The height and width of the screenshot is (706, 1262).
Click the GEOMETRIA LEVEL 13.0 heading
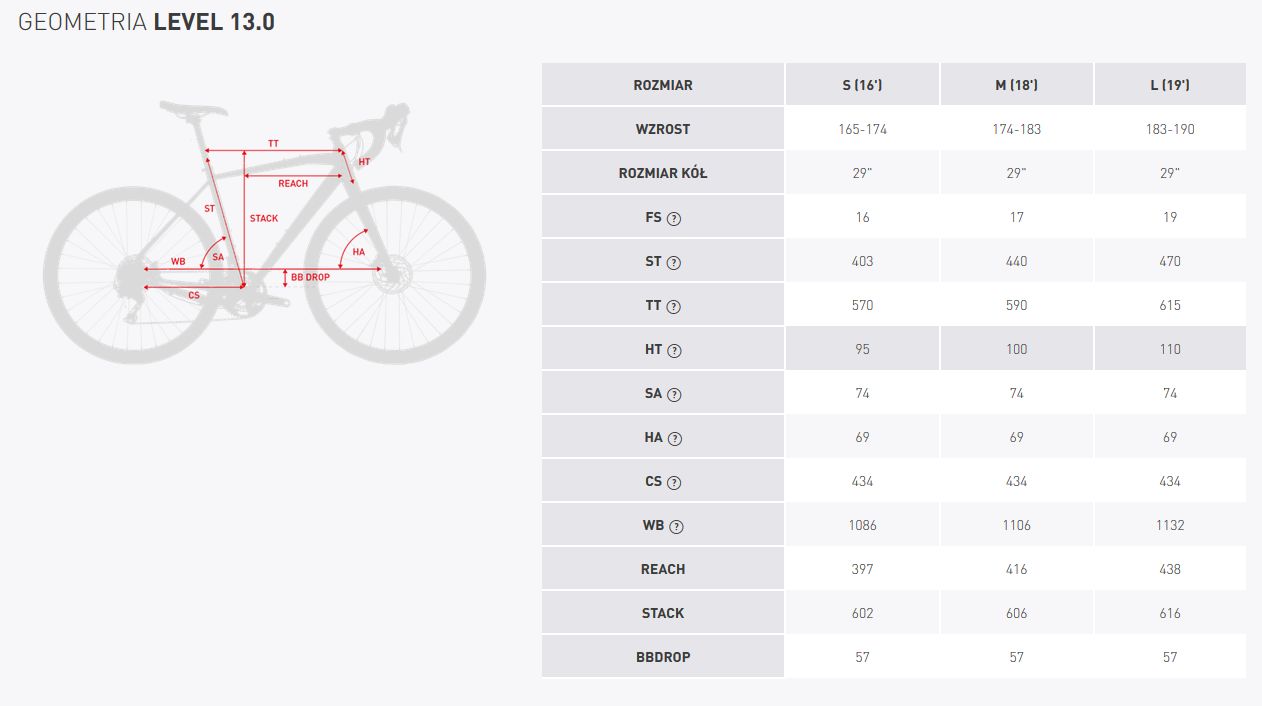click(x=146, y=22)
